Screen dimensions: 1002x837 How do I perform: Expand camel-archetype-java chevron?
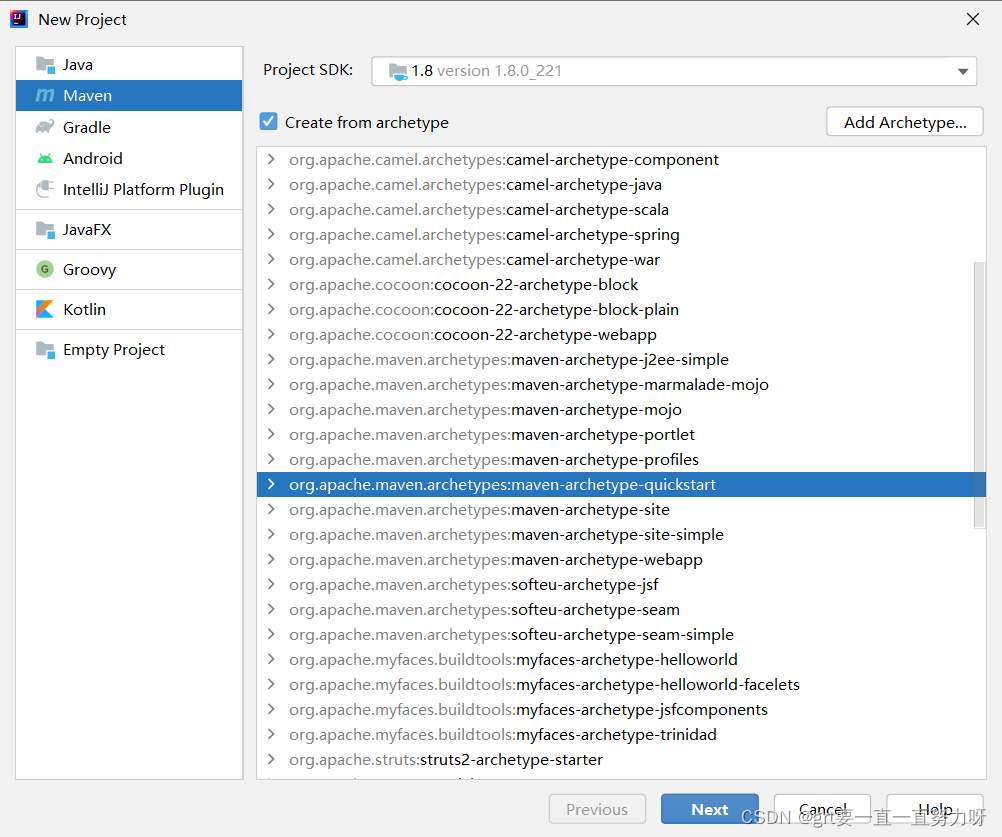point(271,184)
